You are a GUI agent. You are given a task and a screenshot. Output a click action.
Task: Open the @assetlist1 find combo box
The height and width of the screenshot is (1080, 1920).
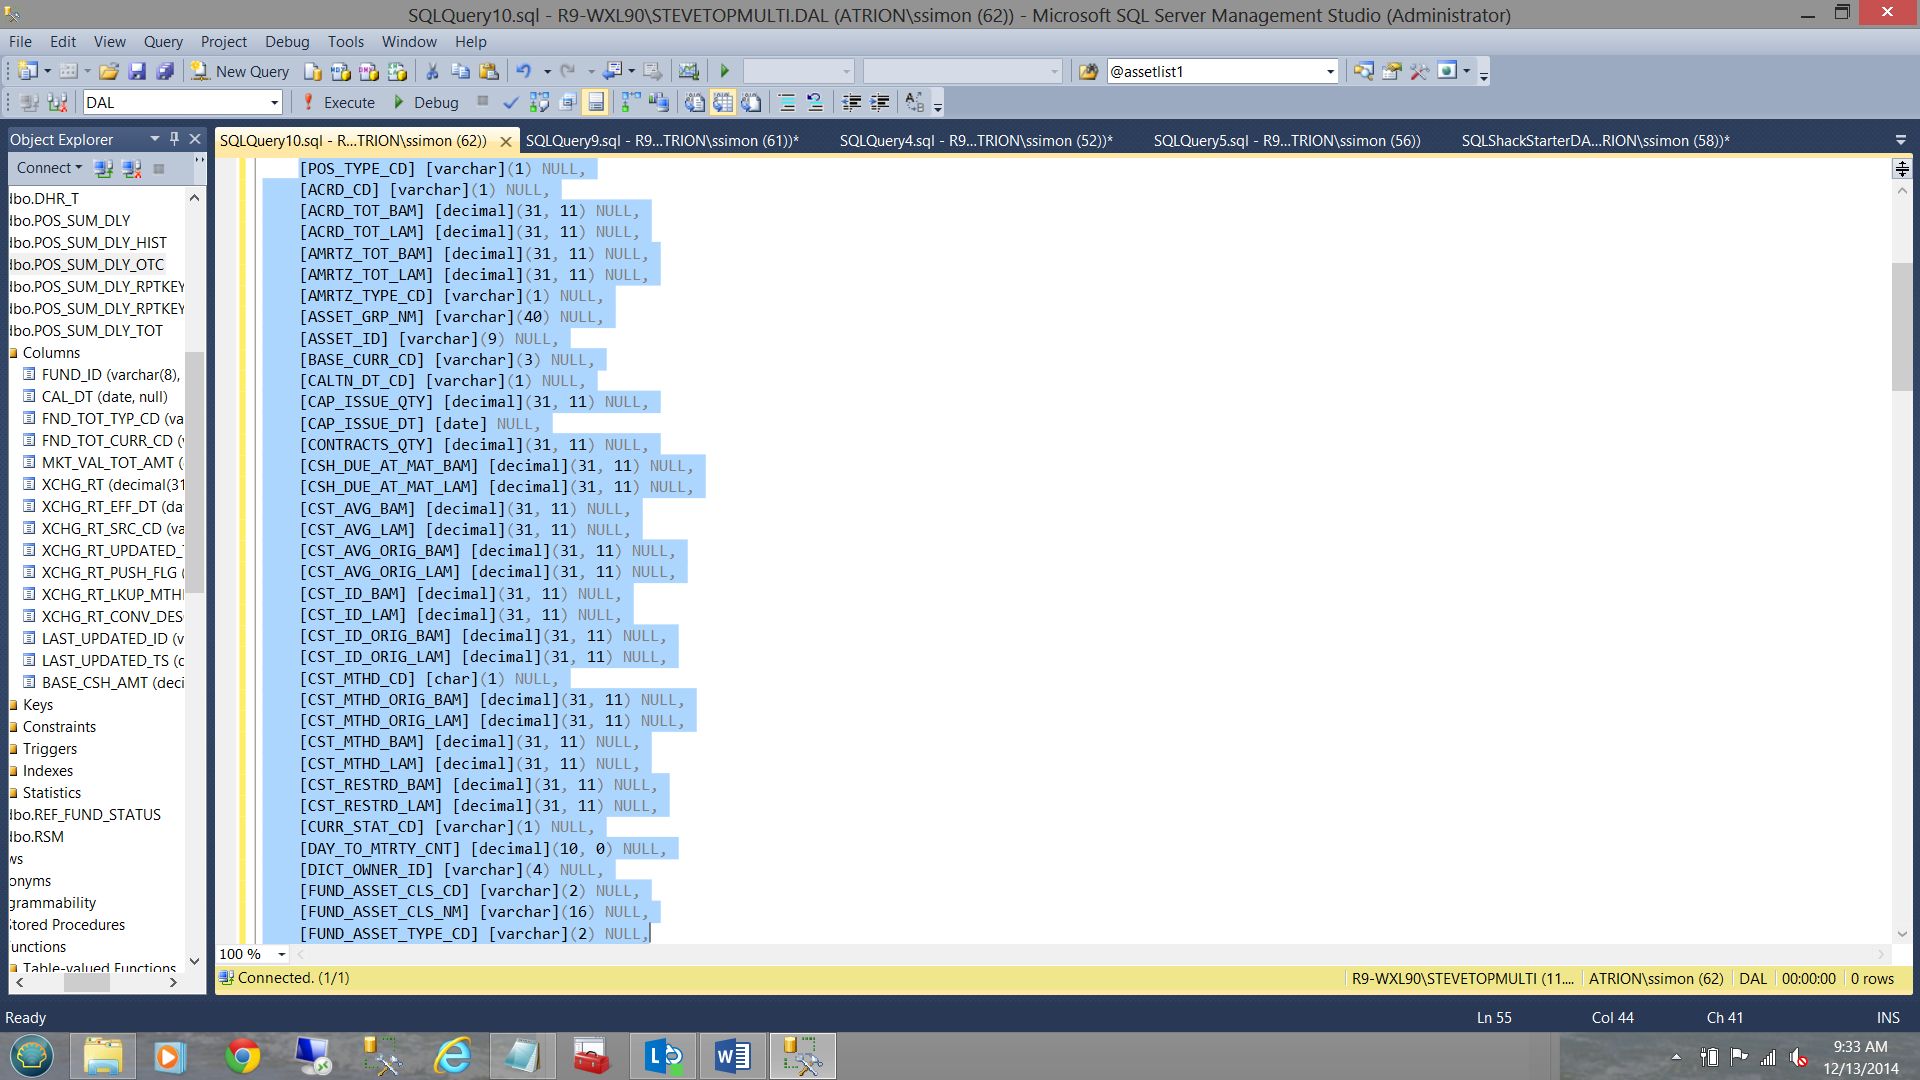(1330, 71)
